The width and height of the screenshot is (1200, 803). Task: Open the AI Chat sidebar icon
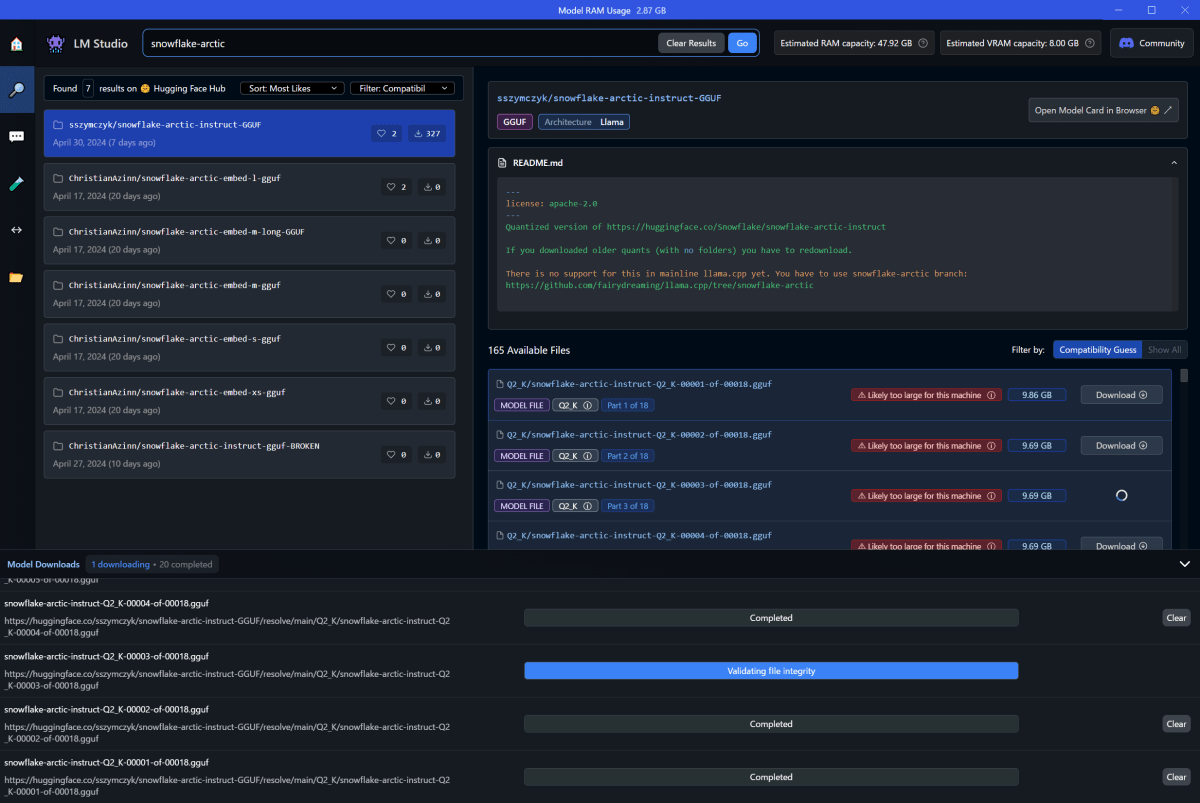point(16,136)
